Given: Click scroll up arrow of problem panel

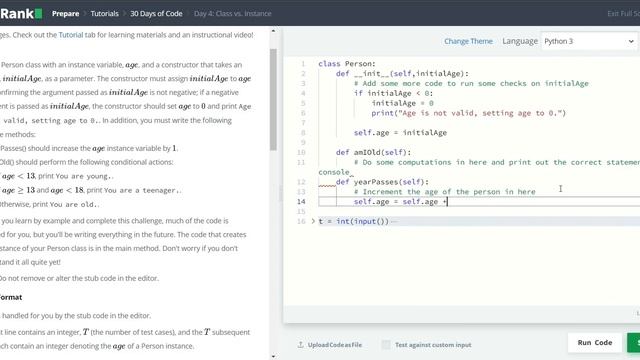Looking at the screenshot, I should (273, 31).
